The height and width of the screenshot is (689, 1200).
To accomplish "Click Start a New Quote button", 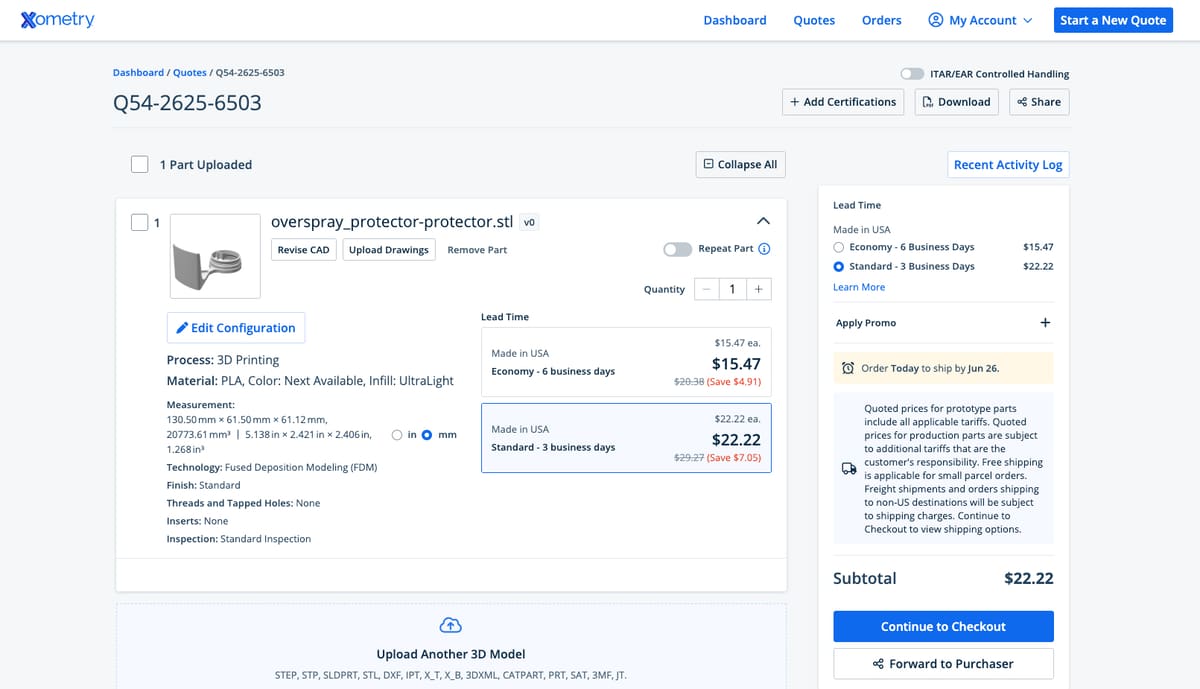I will point(1114,20).
